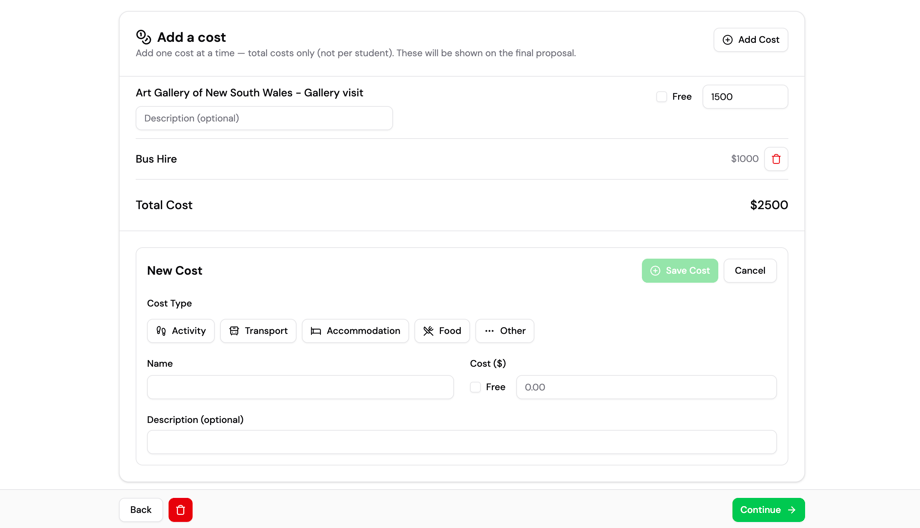Tick the Free checkbox for new cost
920x528 pixels.
point(475,387)
